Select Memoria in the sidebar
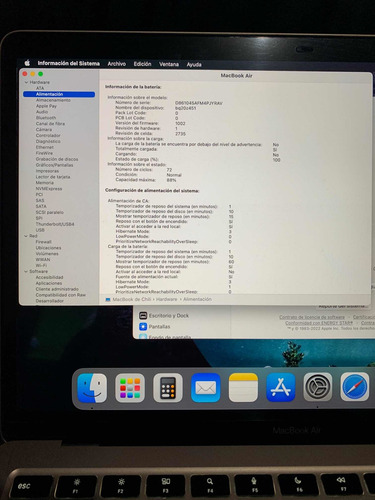Screen dimensions: 375x500 [x=44, y=183]
